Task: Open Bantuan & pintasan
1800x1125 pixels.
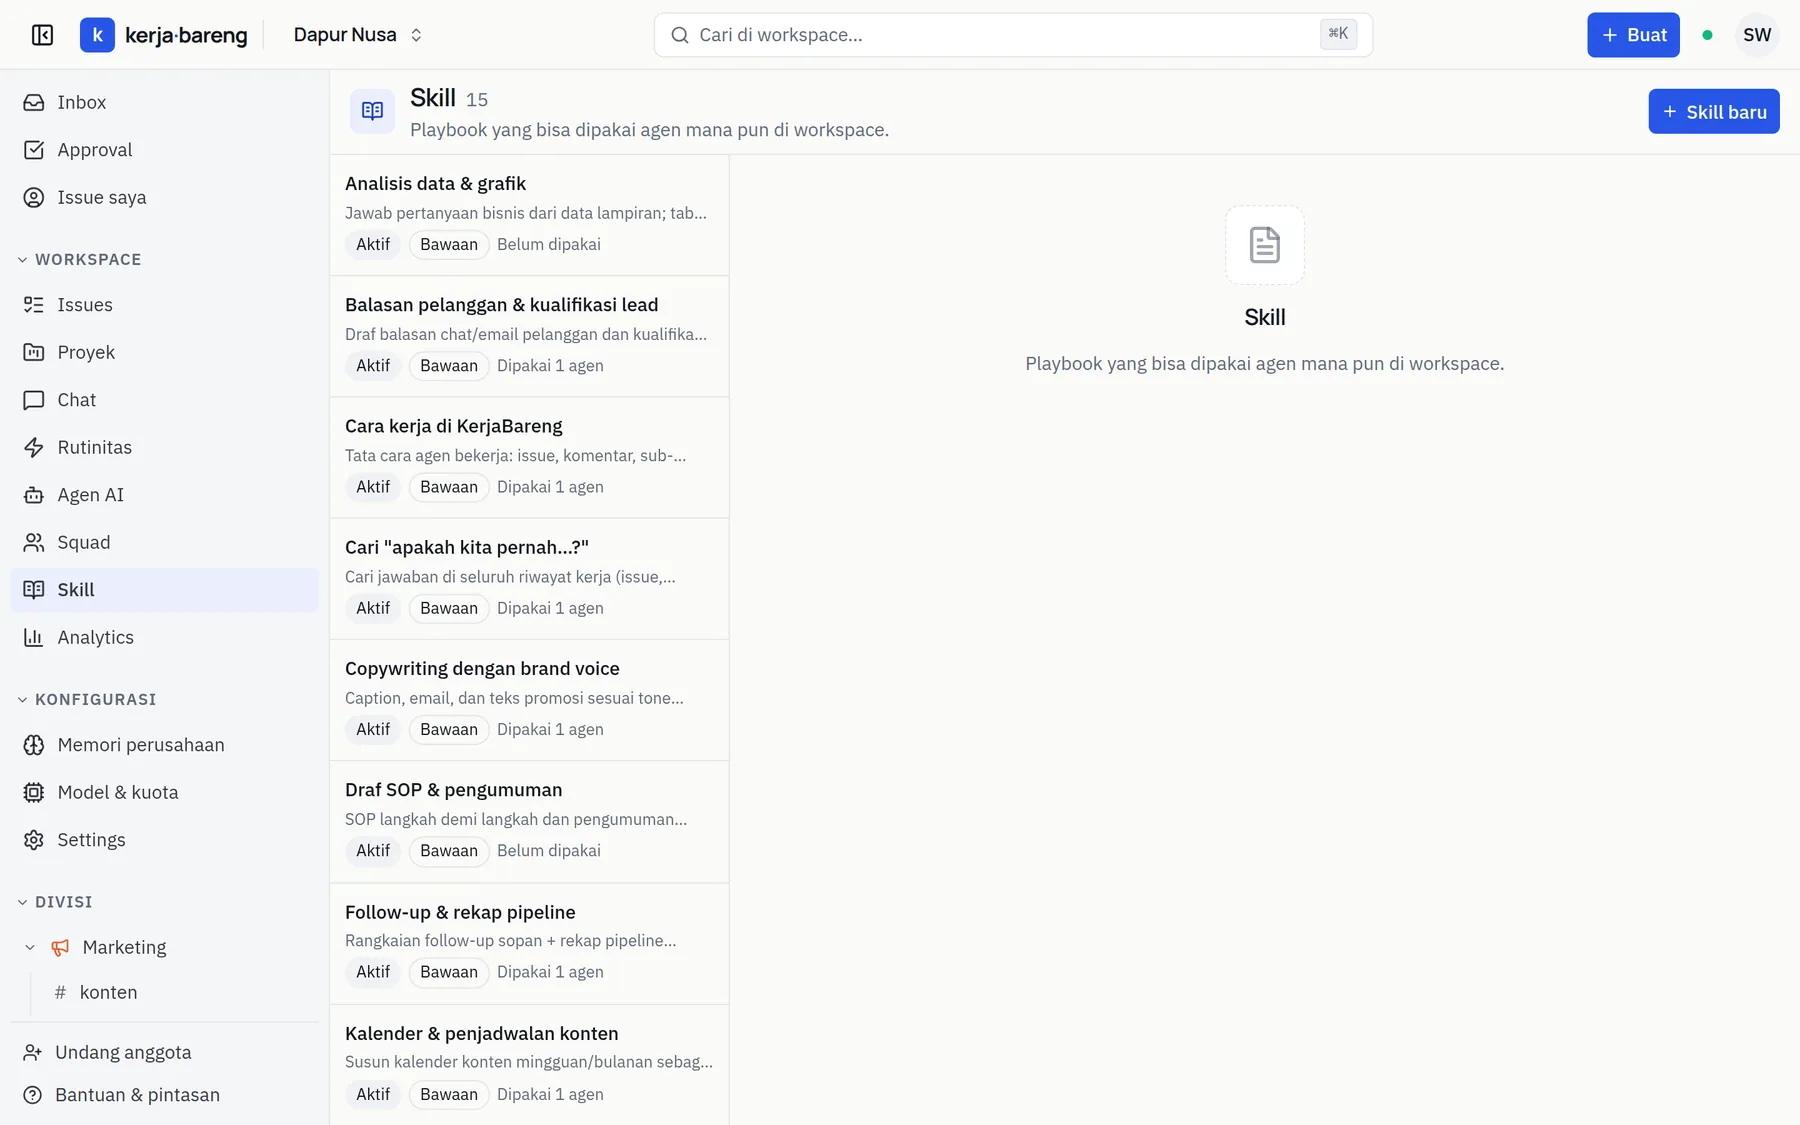Action: [165, 1095]
